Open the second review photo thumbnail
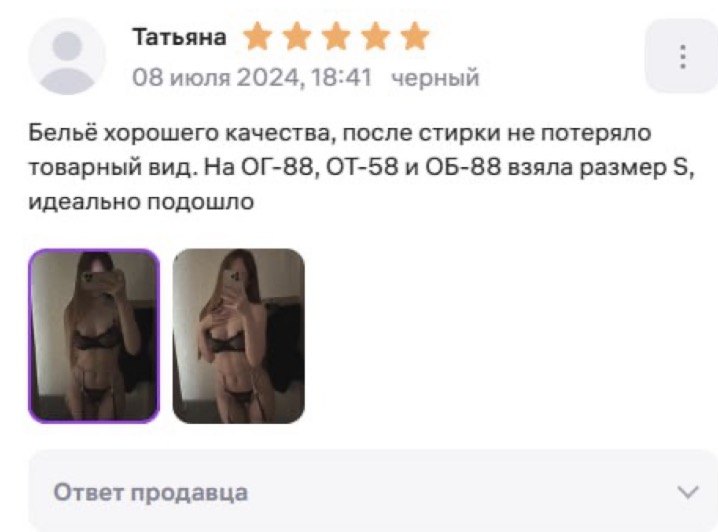Screen dimensions: 718x532 [239, 336]
